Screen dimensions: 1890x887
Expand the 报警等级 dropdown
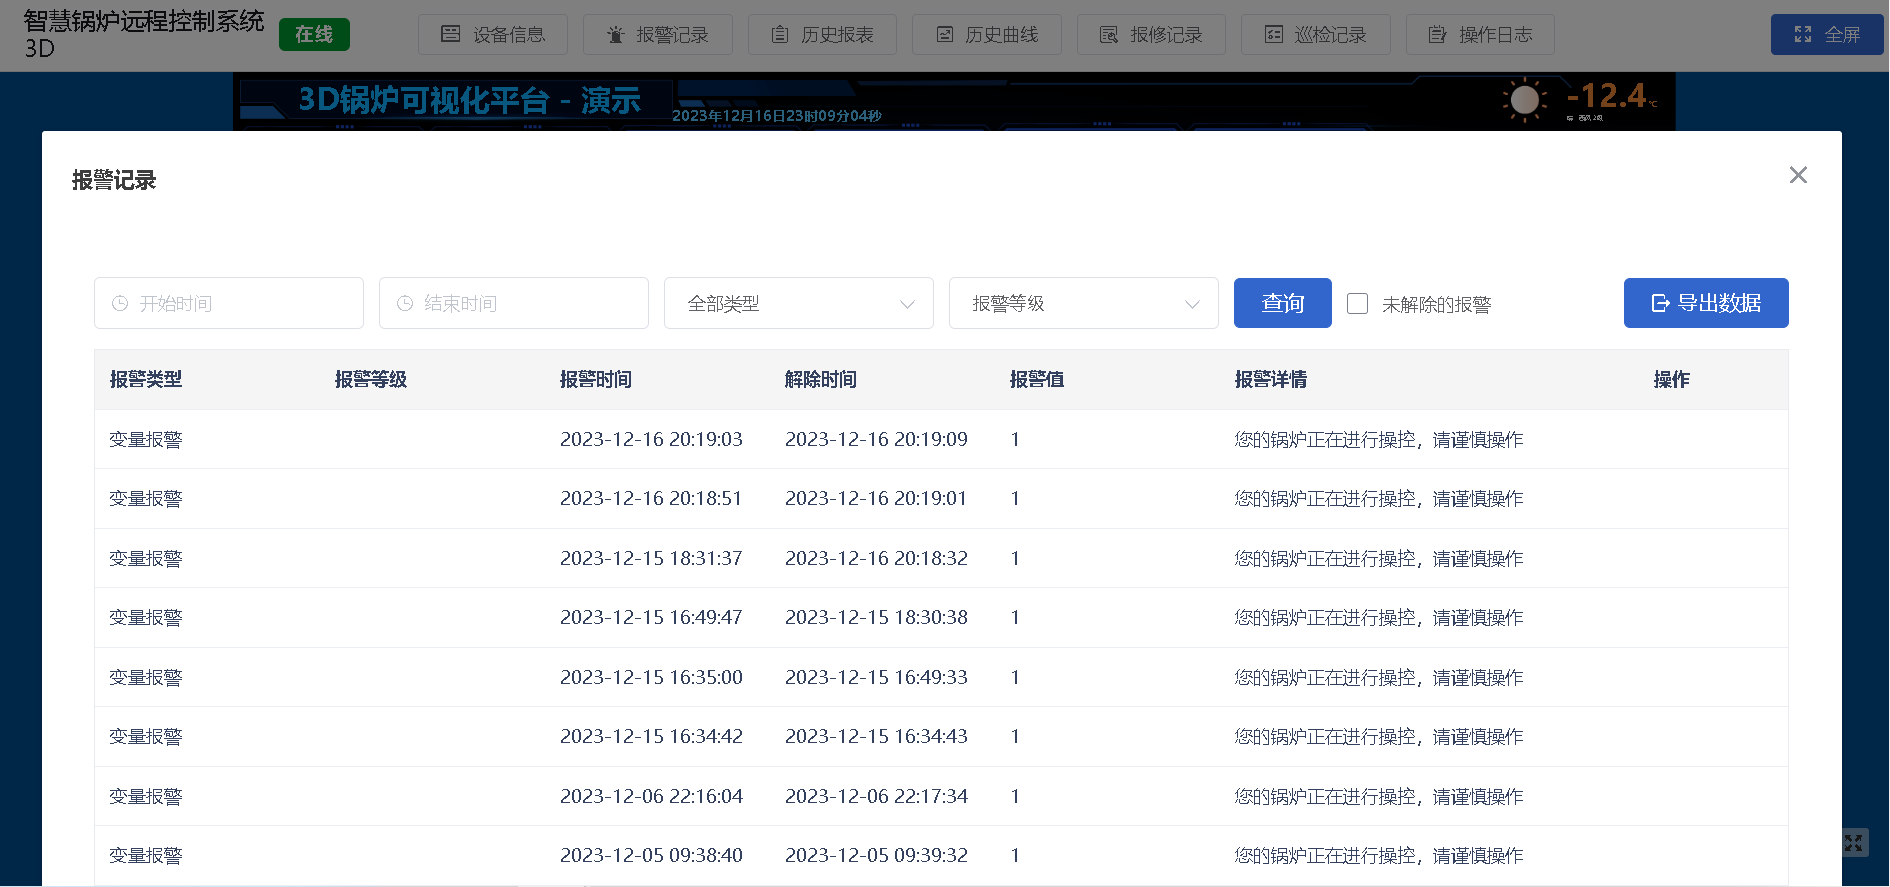coord(1084,303)
